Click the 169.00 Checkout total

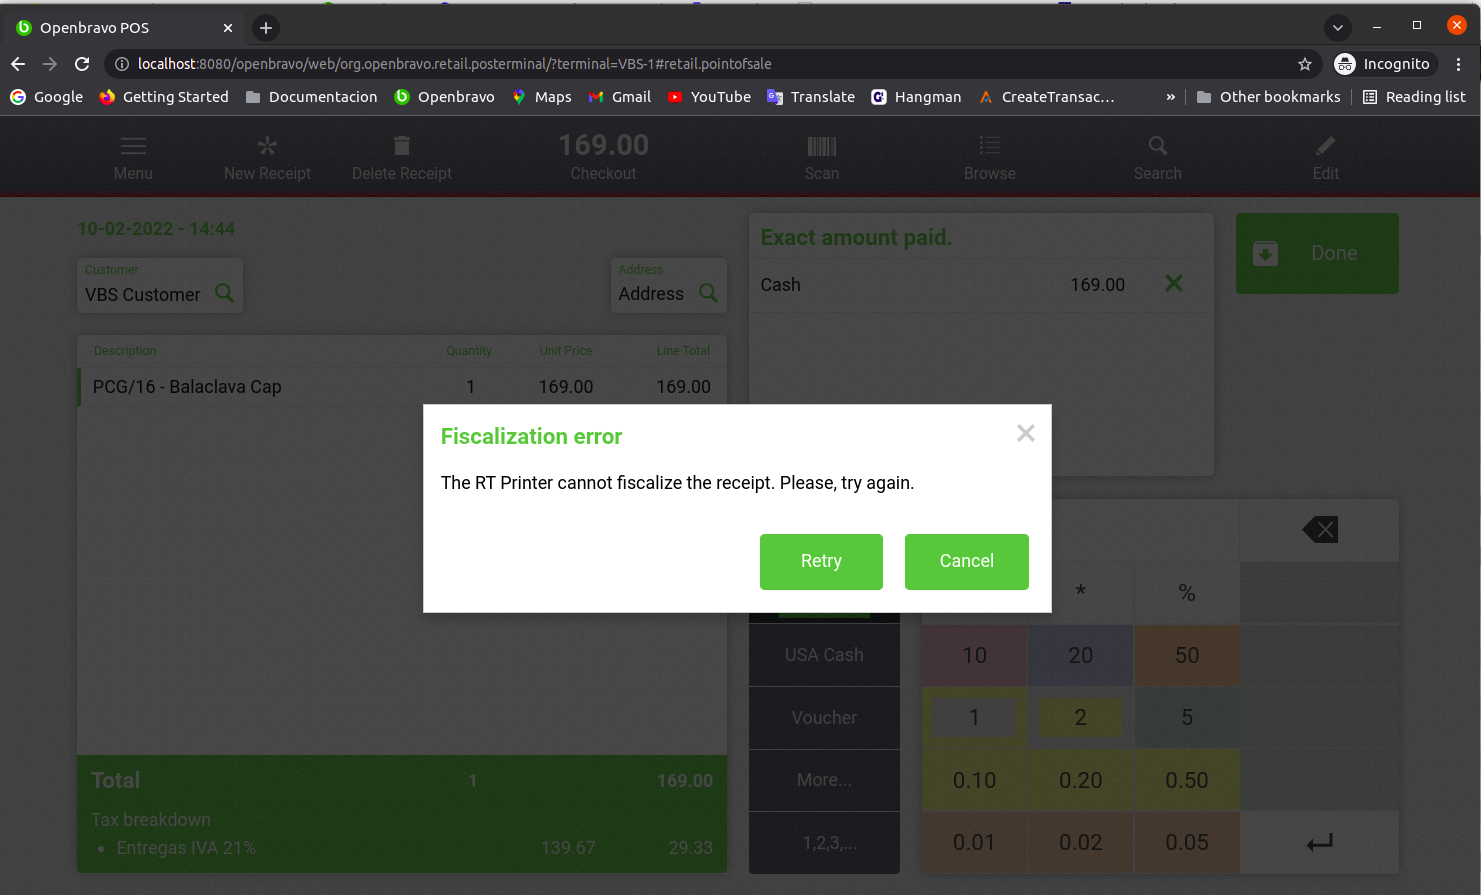pos(603,156)
